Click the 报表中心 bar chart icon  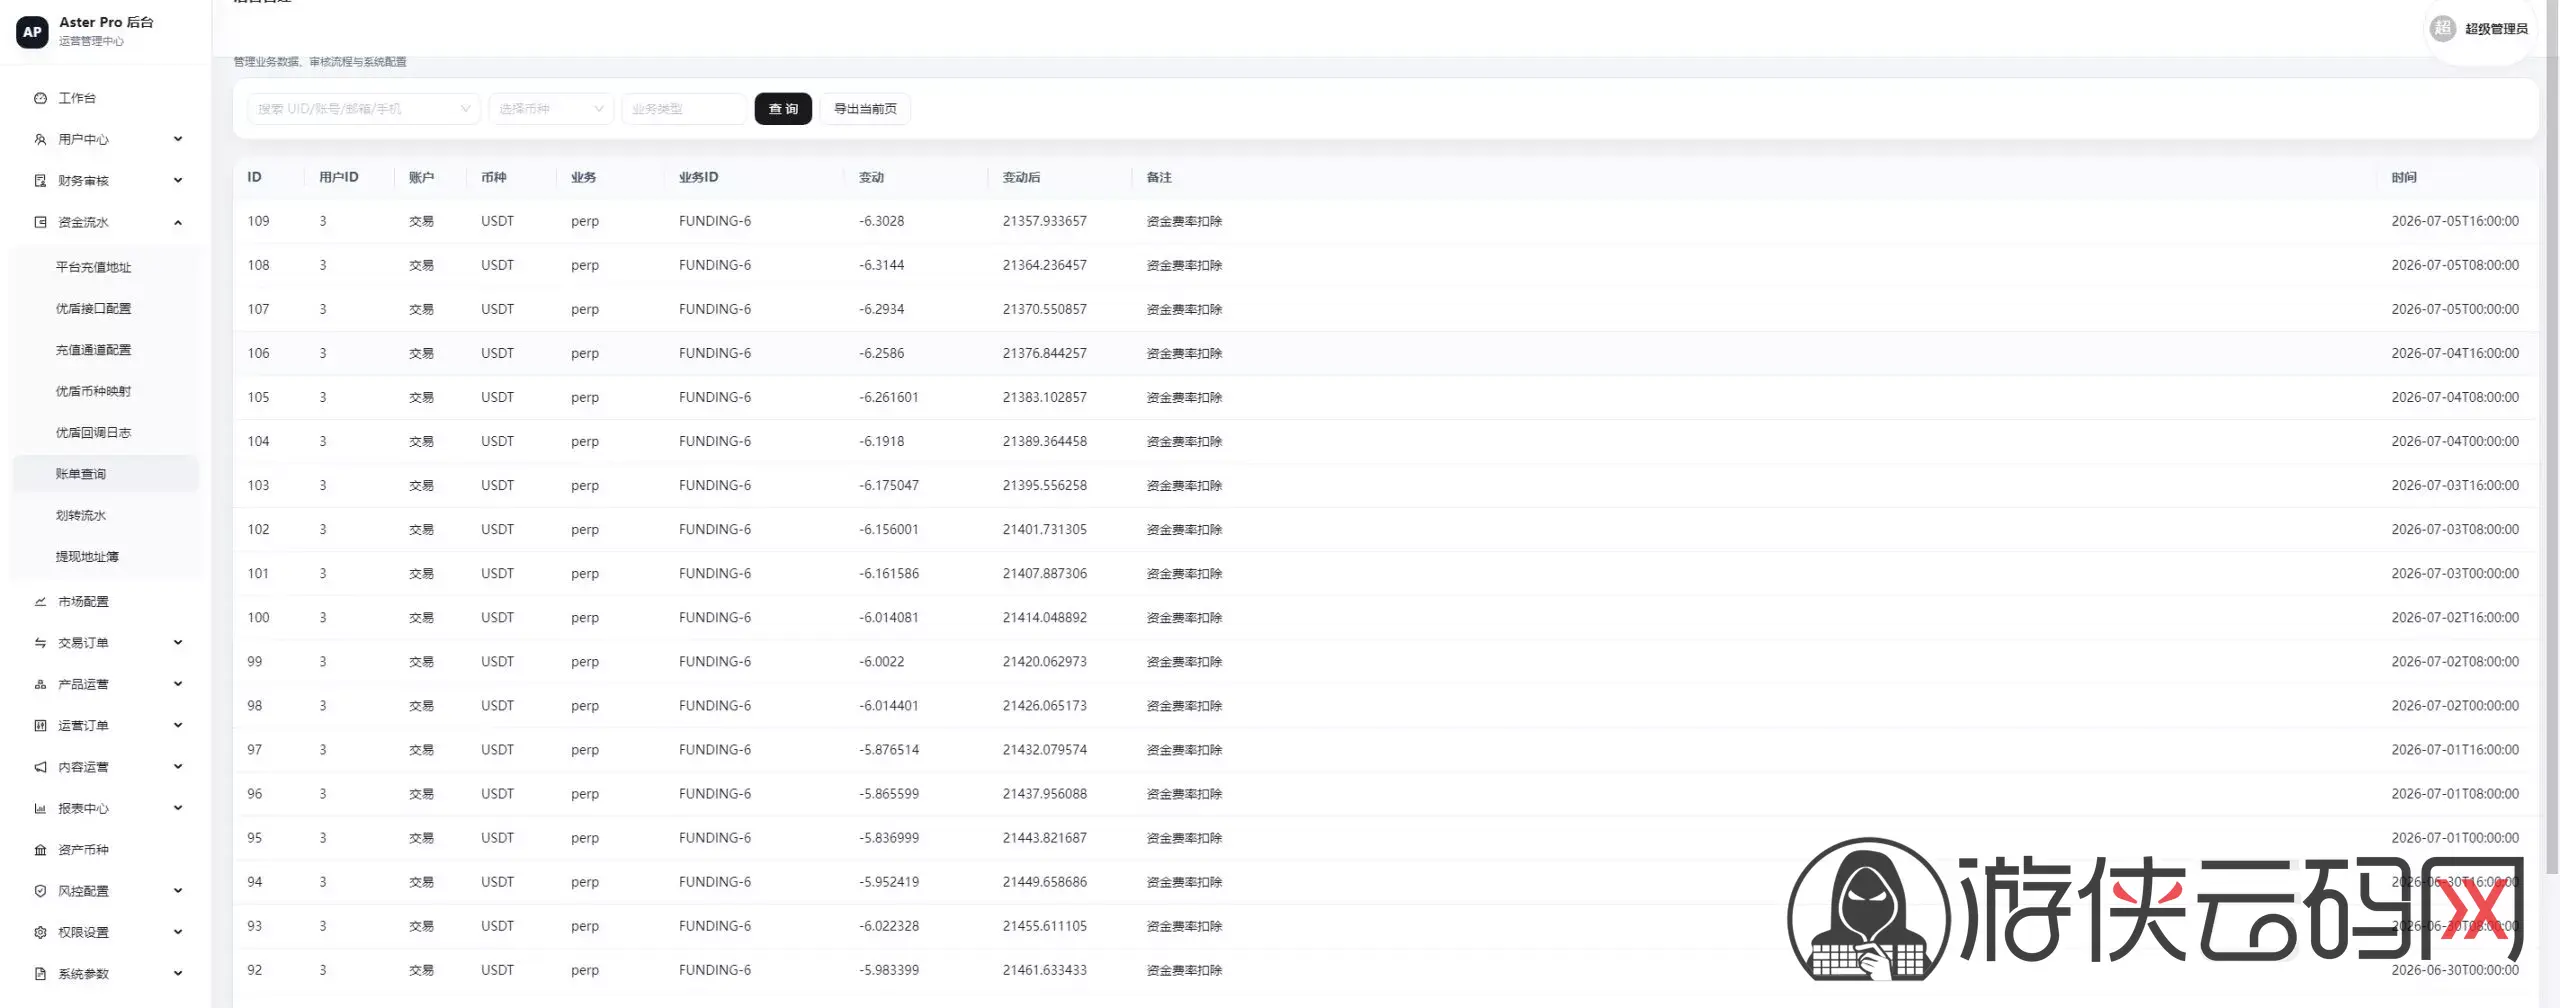40,808
